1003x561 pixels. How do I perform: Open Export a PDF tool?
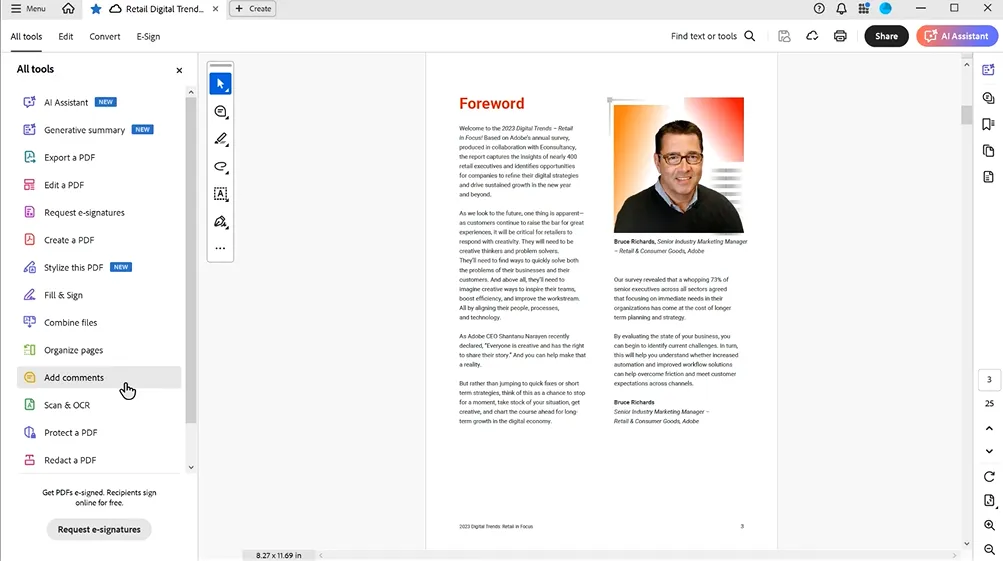[x=99, y=157]
